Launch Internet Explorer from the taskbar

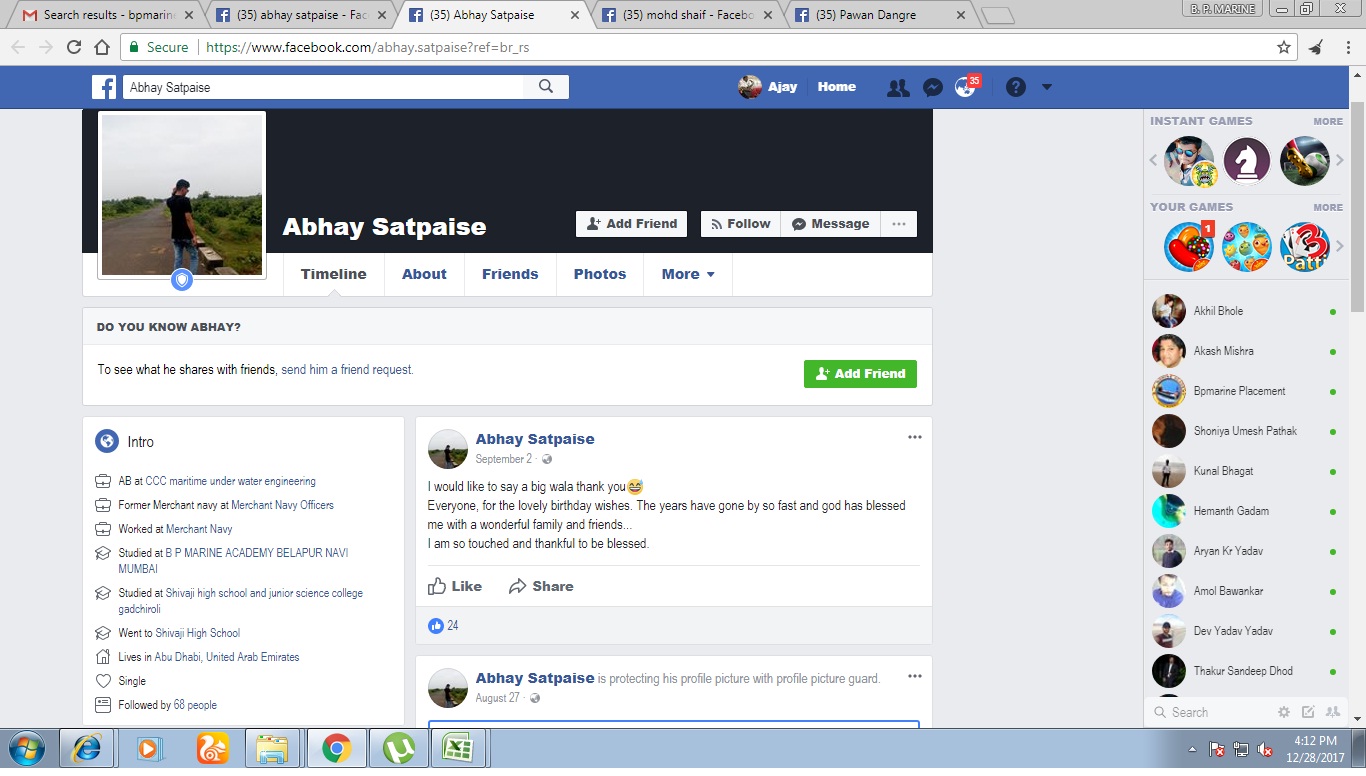87,748
